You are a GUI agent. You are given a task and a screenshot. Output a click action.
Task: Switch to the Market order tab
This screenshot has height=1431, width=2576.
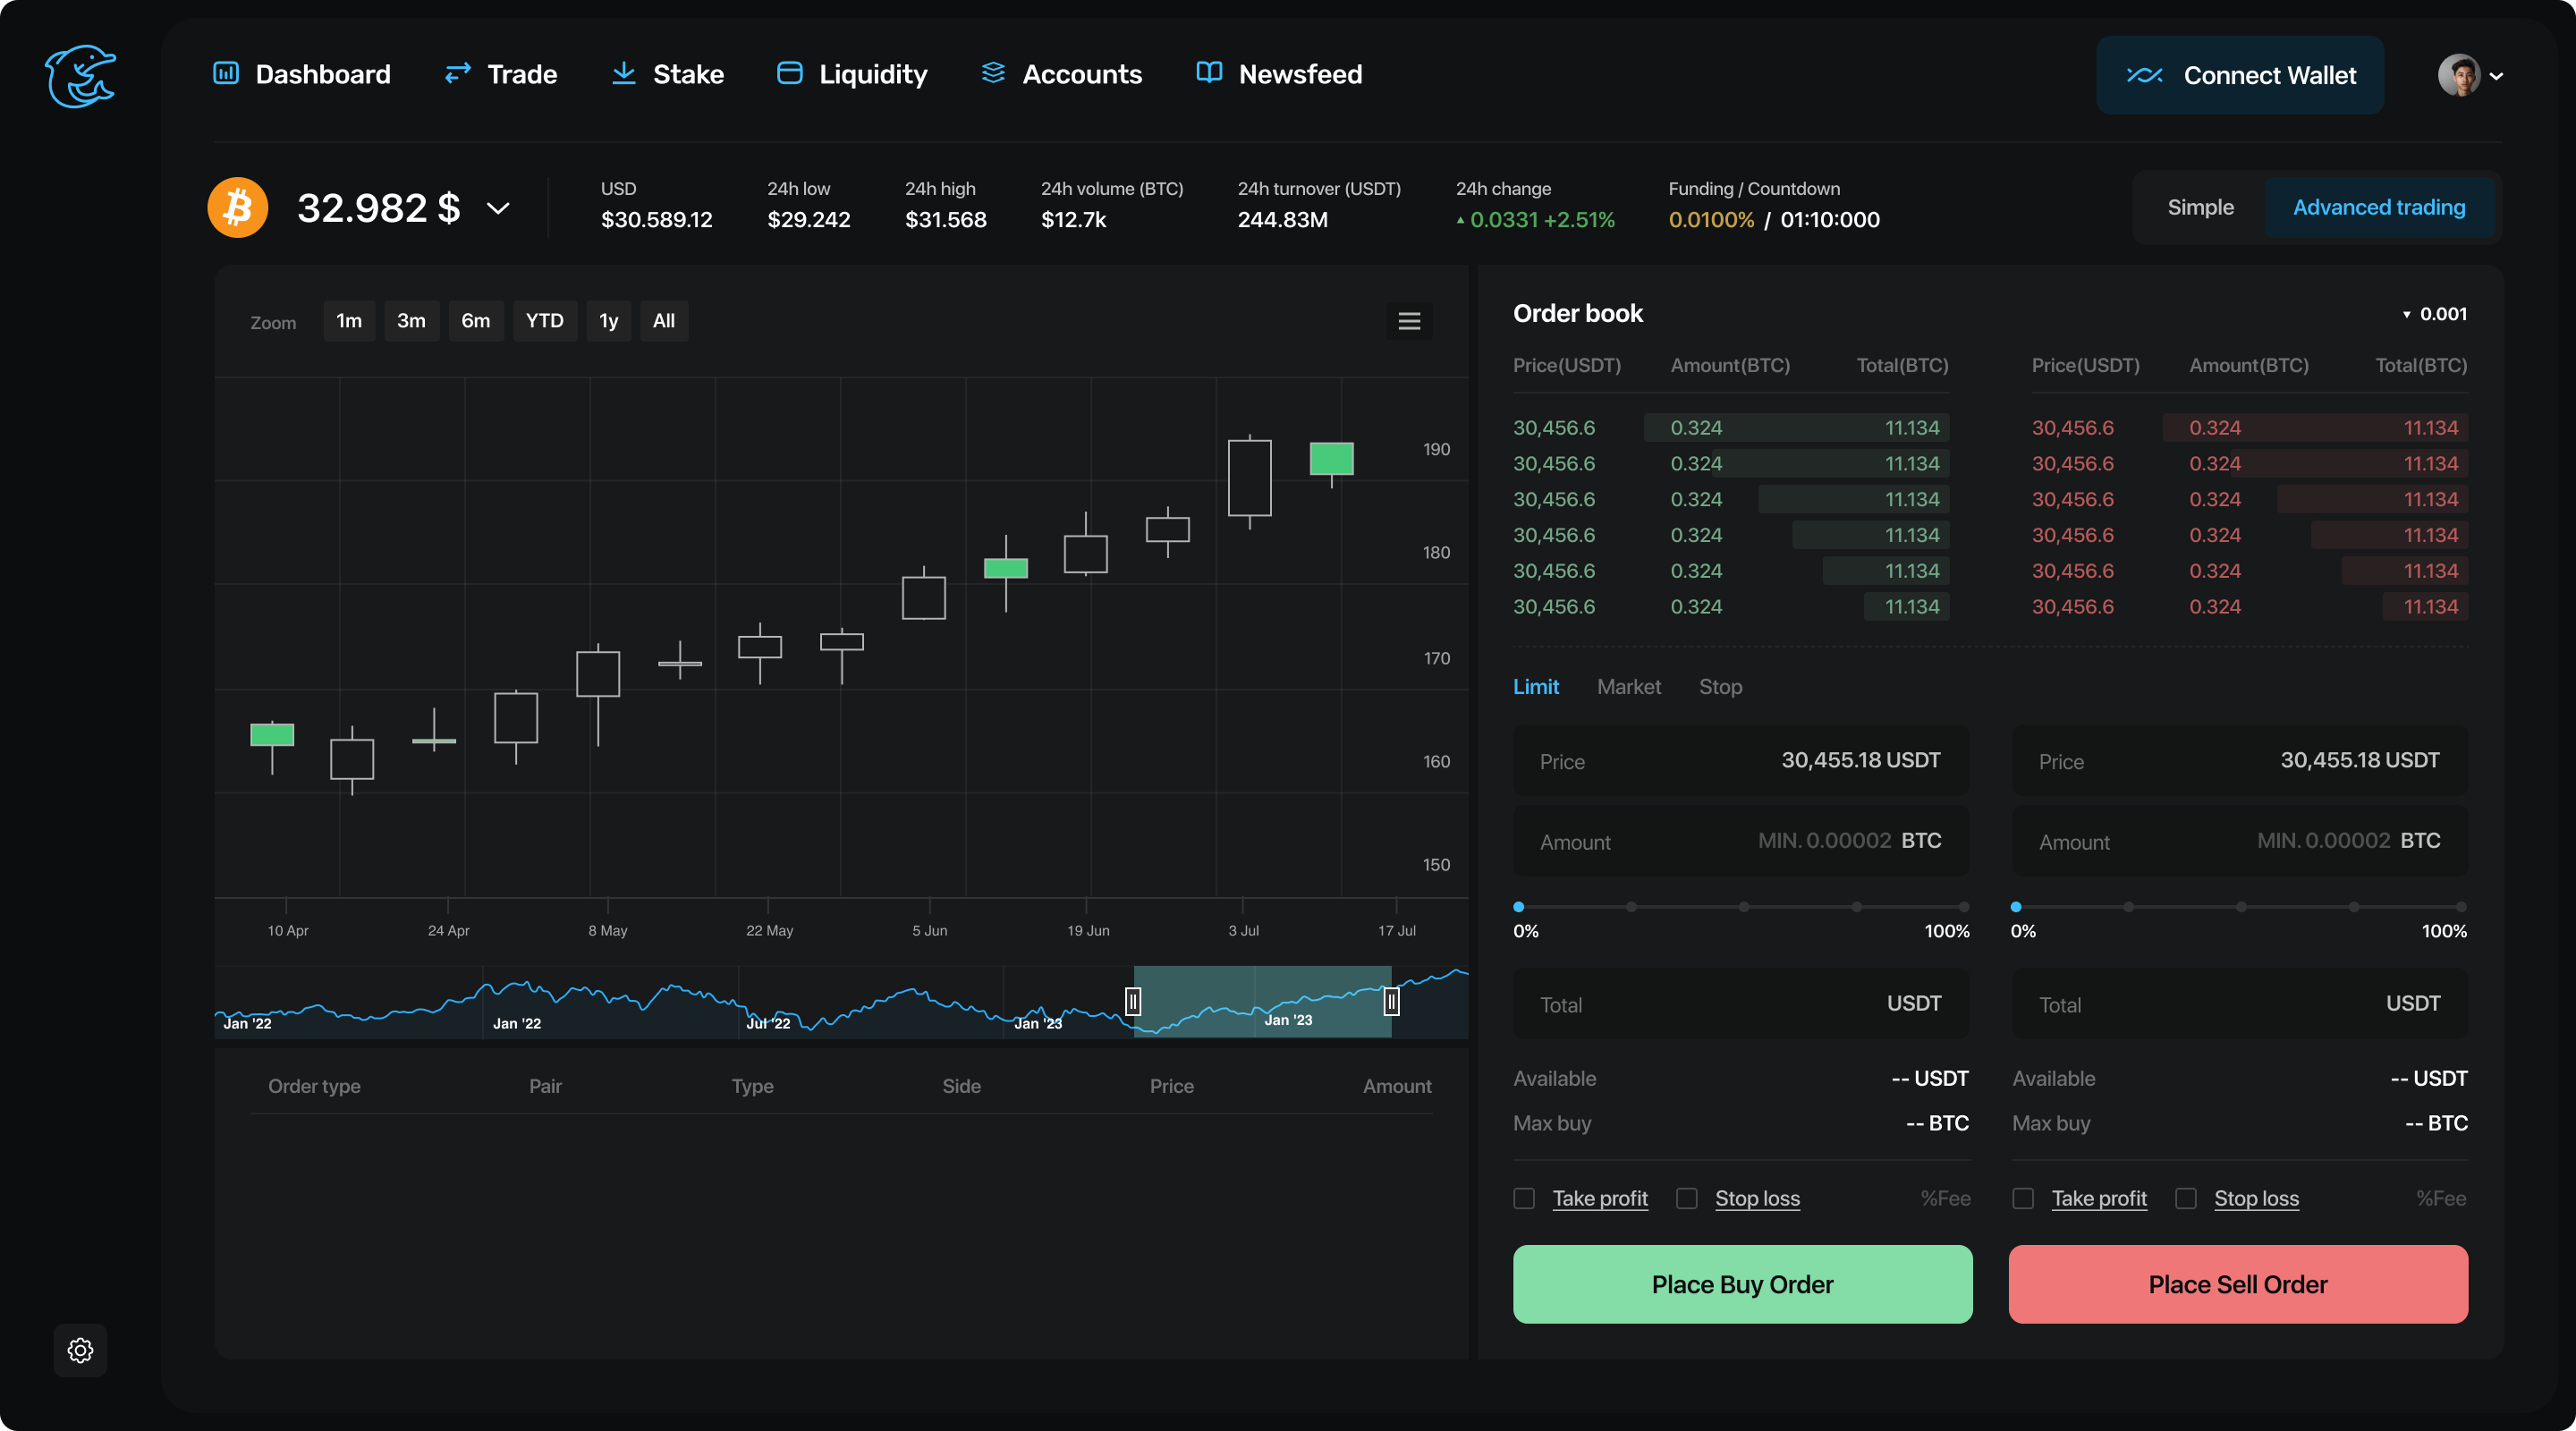click(1629, 687)
